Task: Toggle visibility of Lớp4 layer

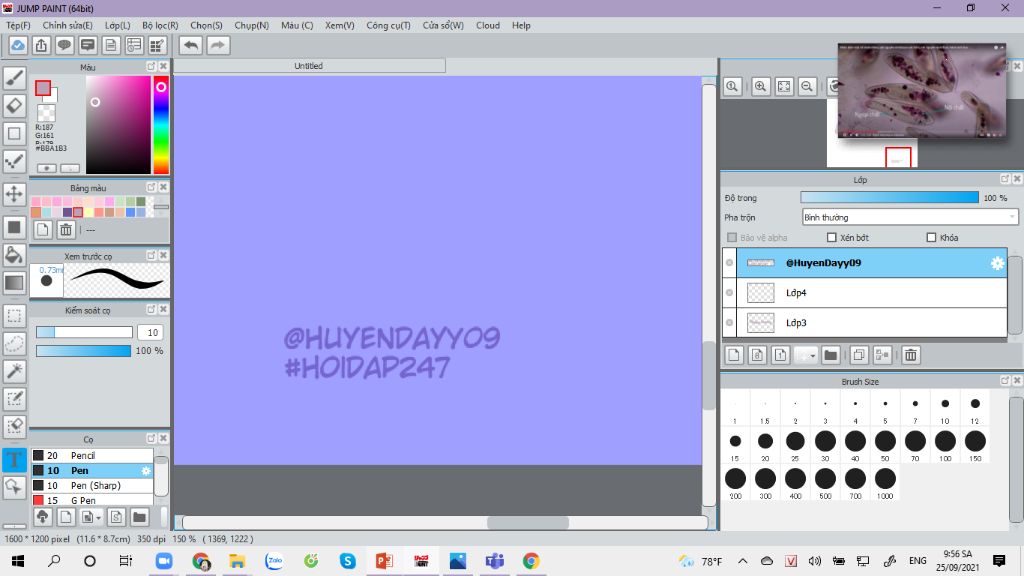Action: [x=729, y=293]
